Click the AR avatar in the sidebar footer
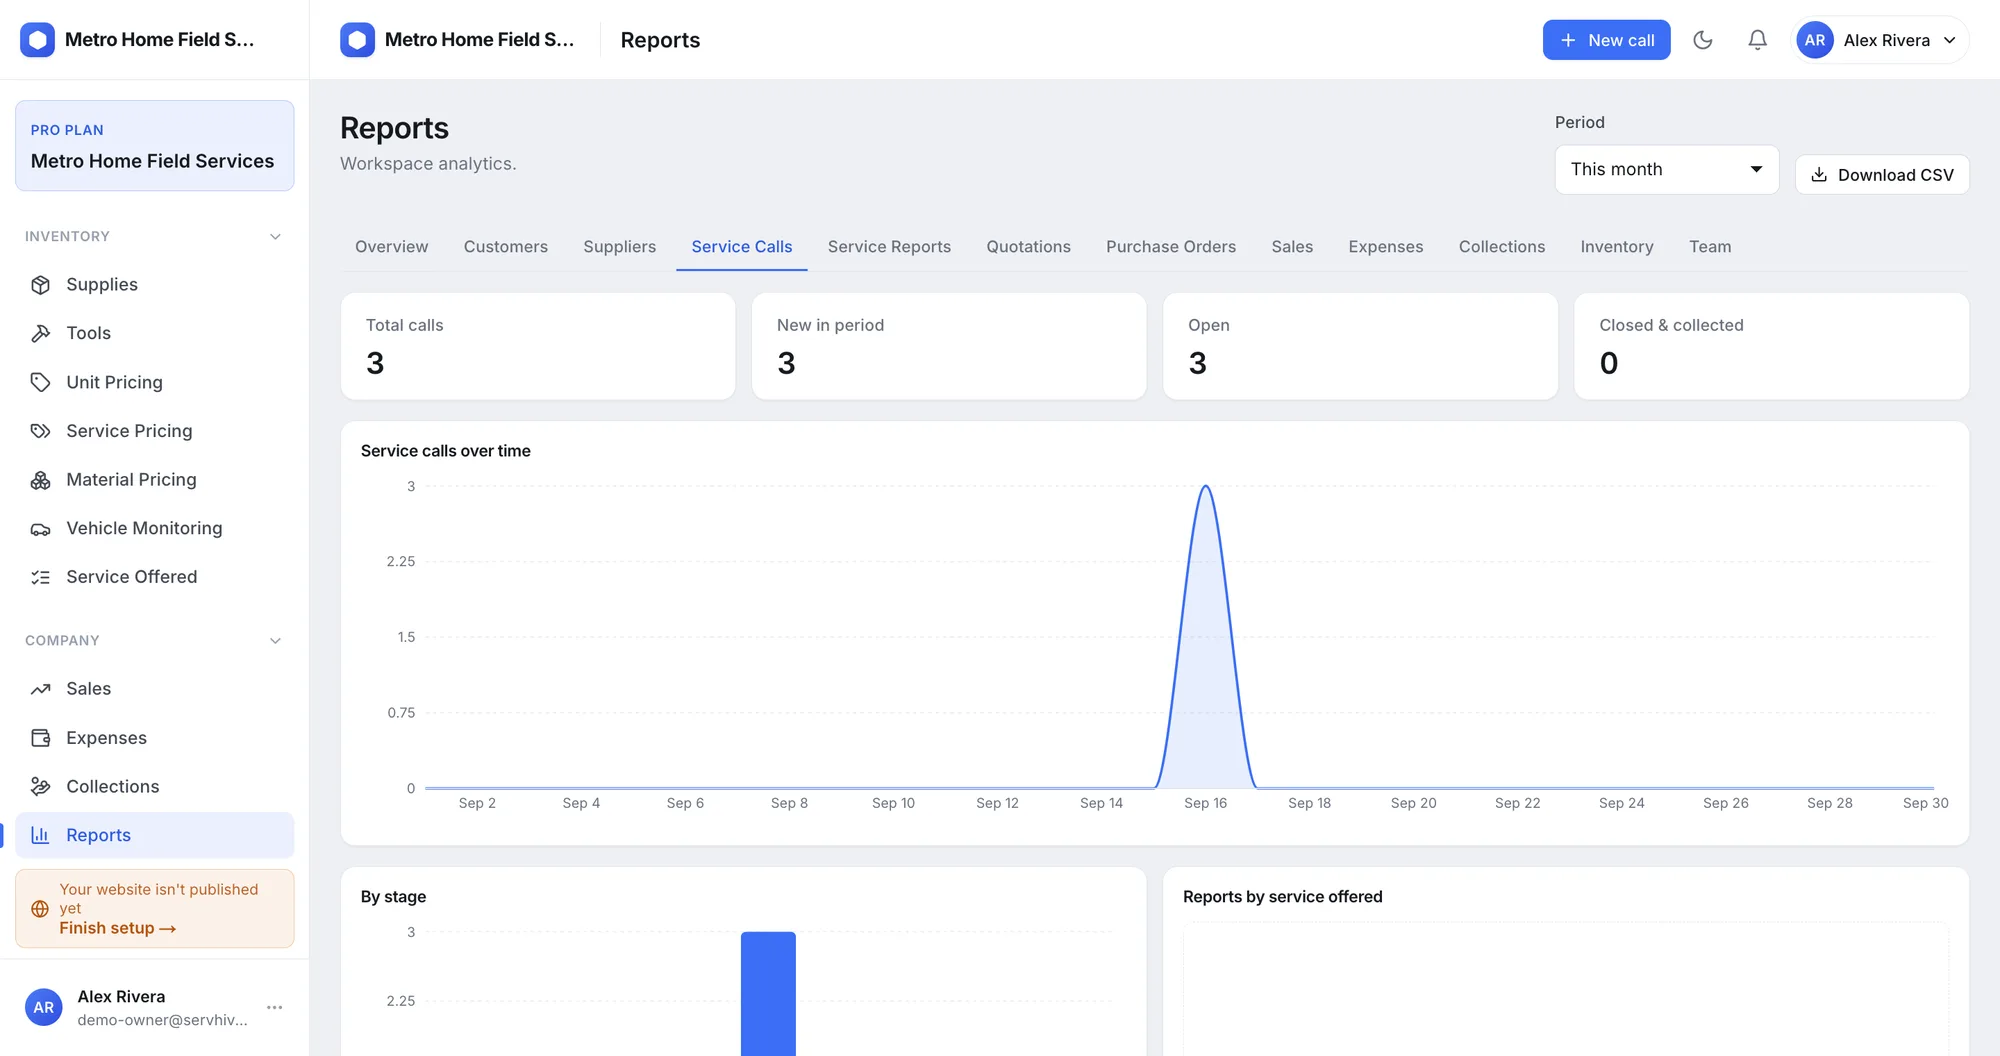 coord(44,1007)
